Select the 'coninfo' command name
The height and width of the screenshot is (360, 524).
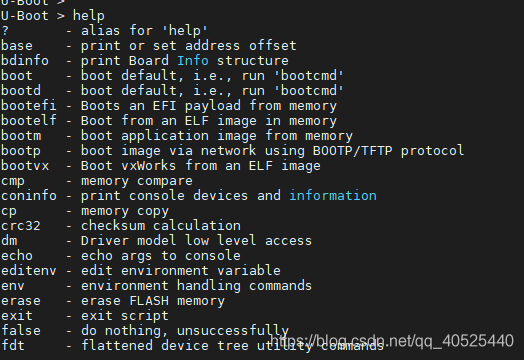point(29,196)
